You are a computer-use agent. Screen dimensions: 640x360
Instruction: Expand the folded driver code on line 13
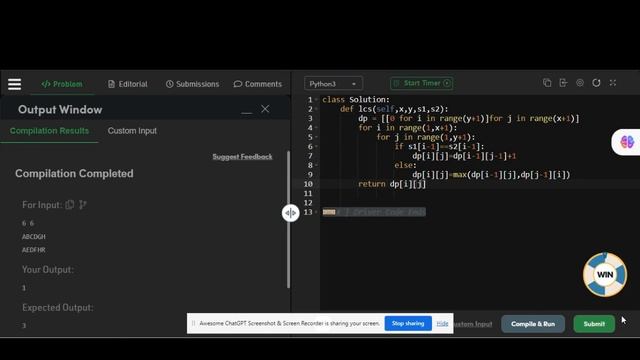317,213
